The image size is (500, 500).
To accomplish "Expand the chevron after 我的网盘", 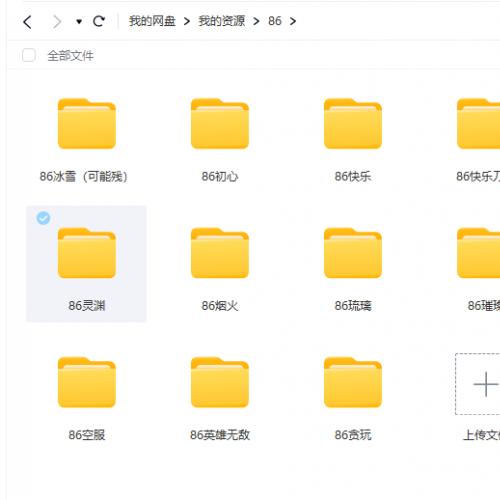I will coord(187,21).
